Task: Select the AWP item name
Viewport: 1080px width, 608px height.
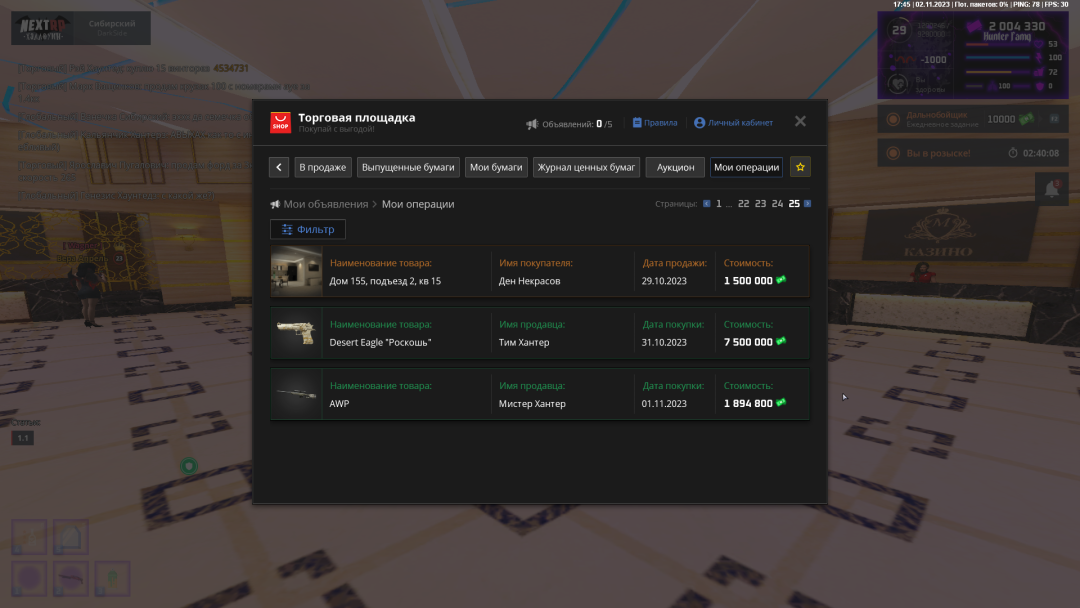Action: pyautogui.click(x=340, y=403)
